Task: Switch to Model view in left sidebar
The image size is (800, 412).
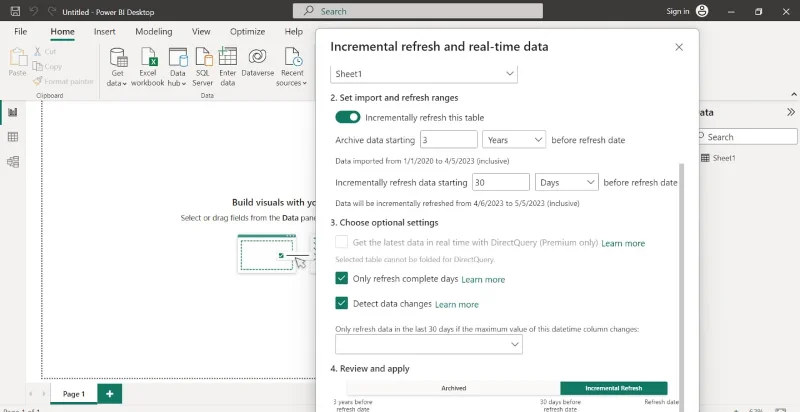Action: coord(13,162)
